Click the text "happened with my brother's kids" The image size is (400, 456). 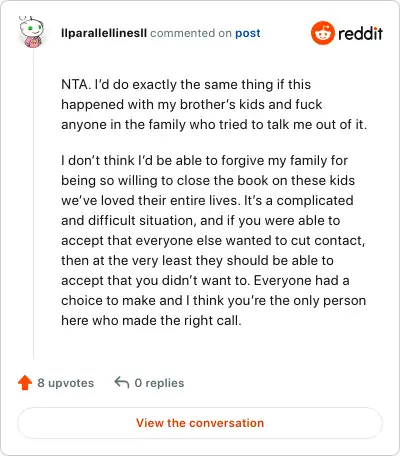163,104
